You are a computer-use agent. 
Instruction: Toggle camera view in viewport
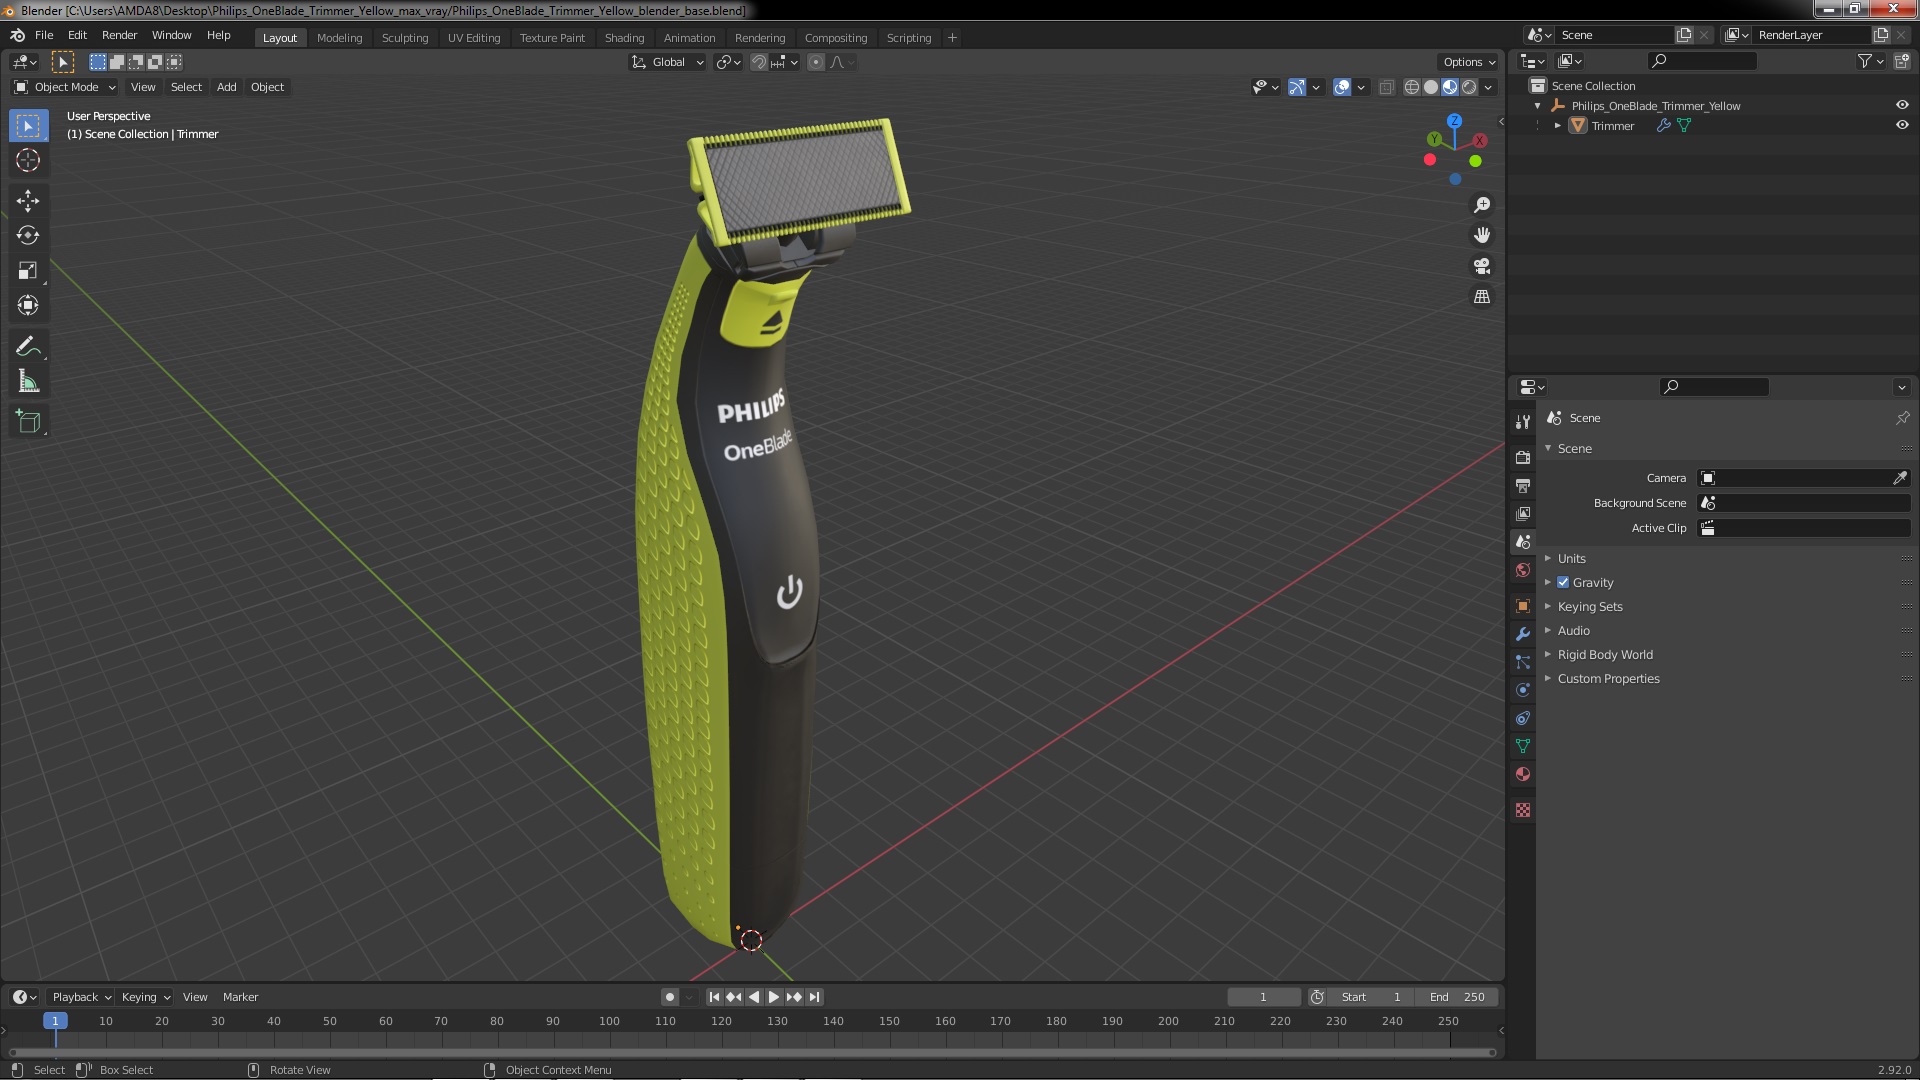tap(1482, 266)
